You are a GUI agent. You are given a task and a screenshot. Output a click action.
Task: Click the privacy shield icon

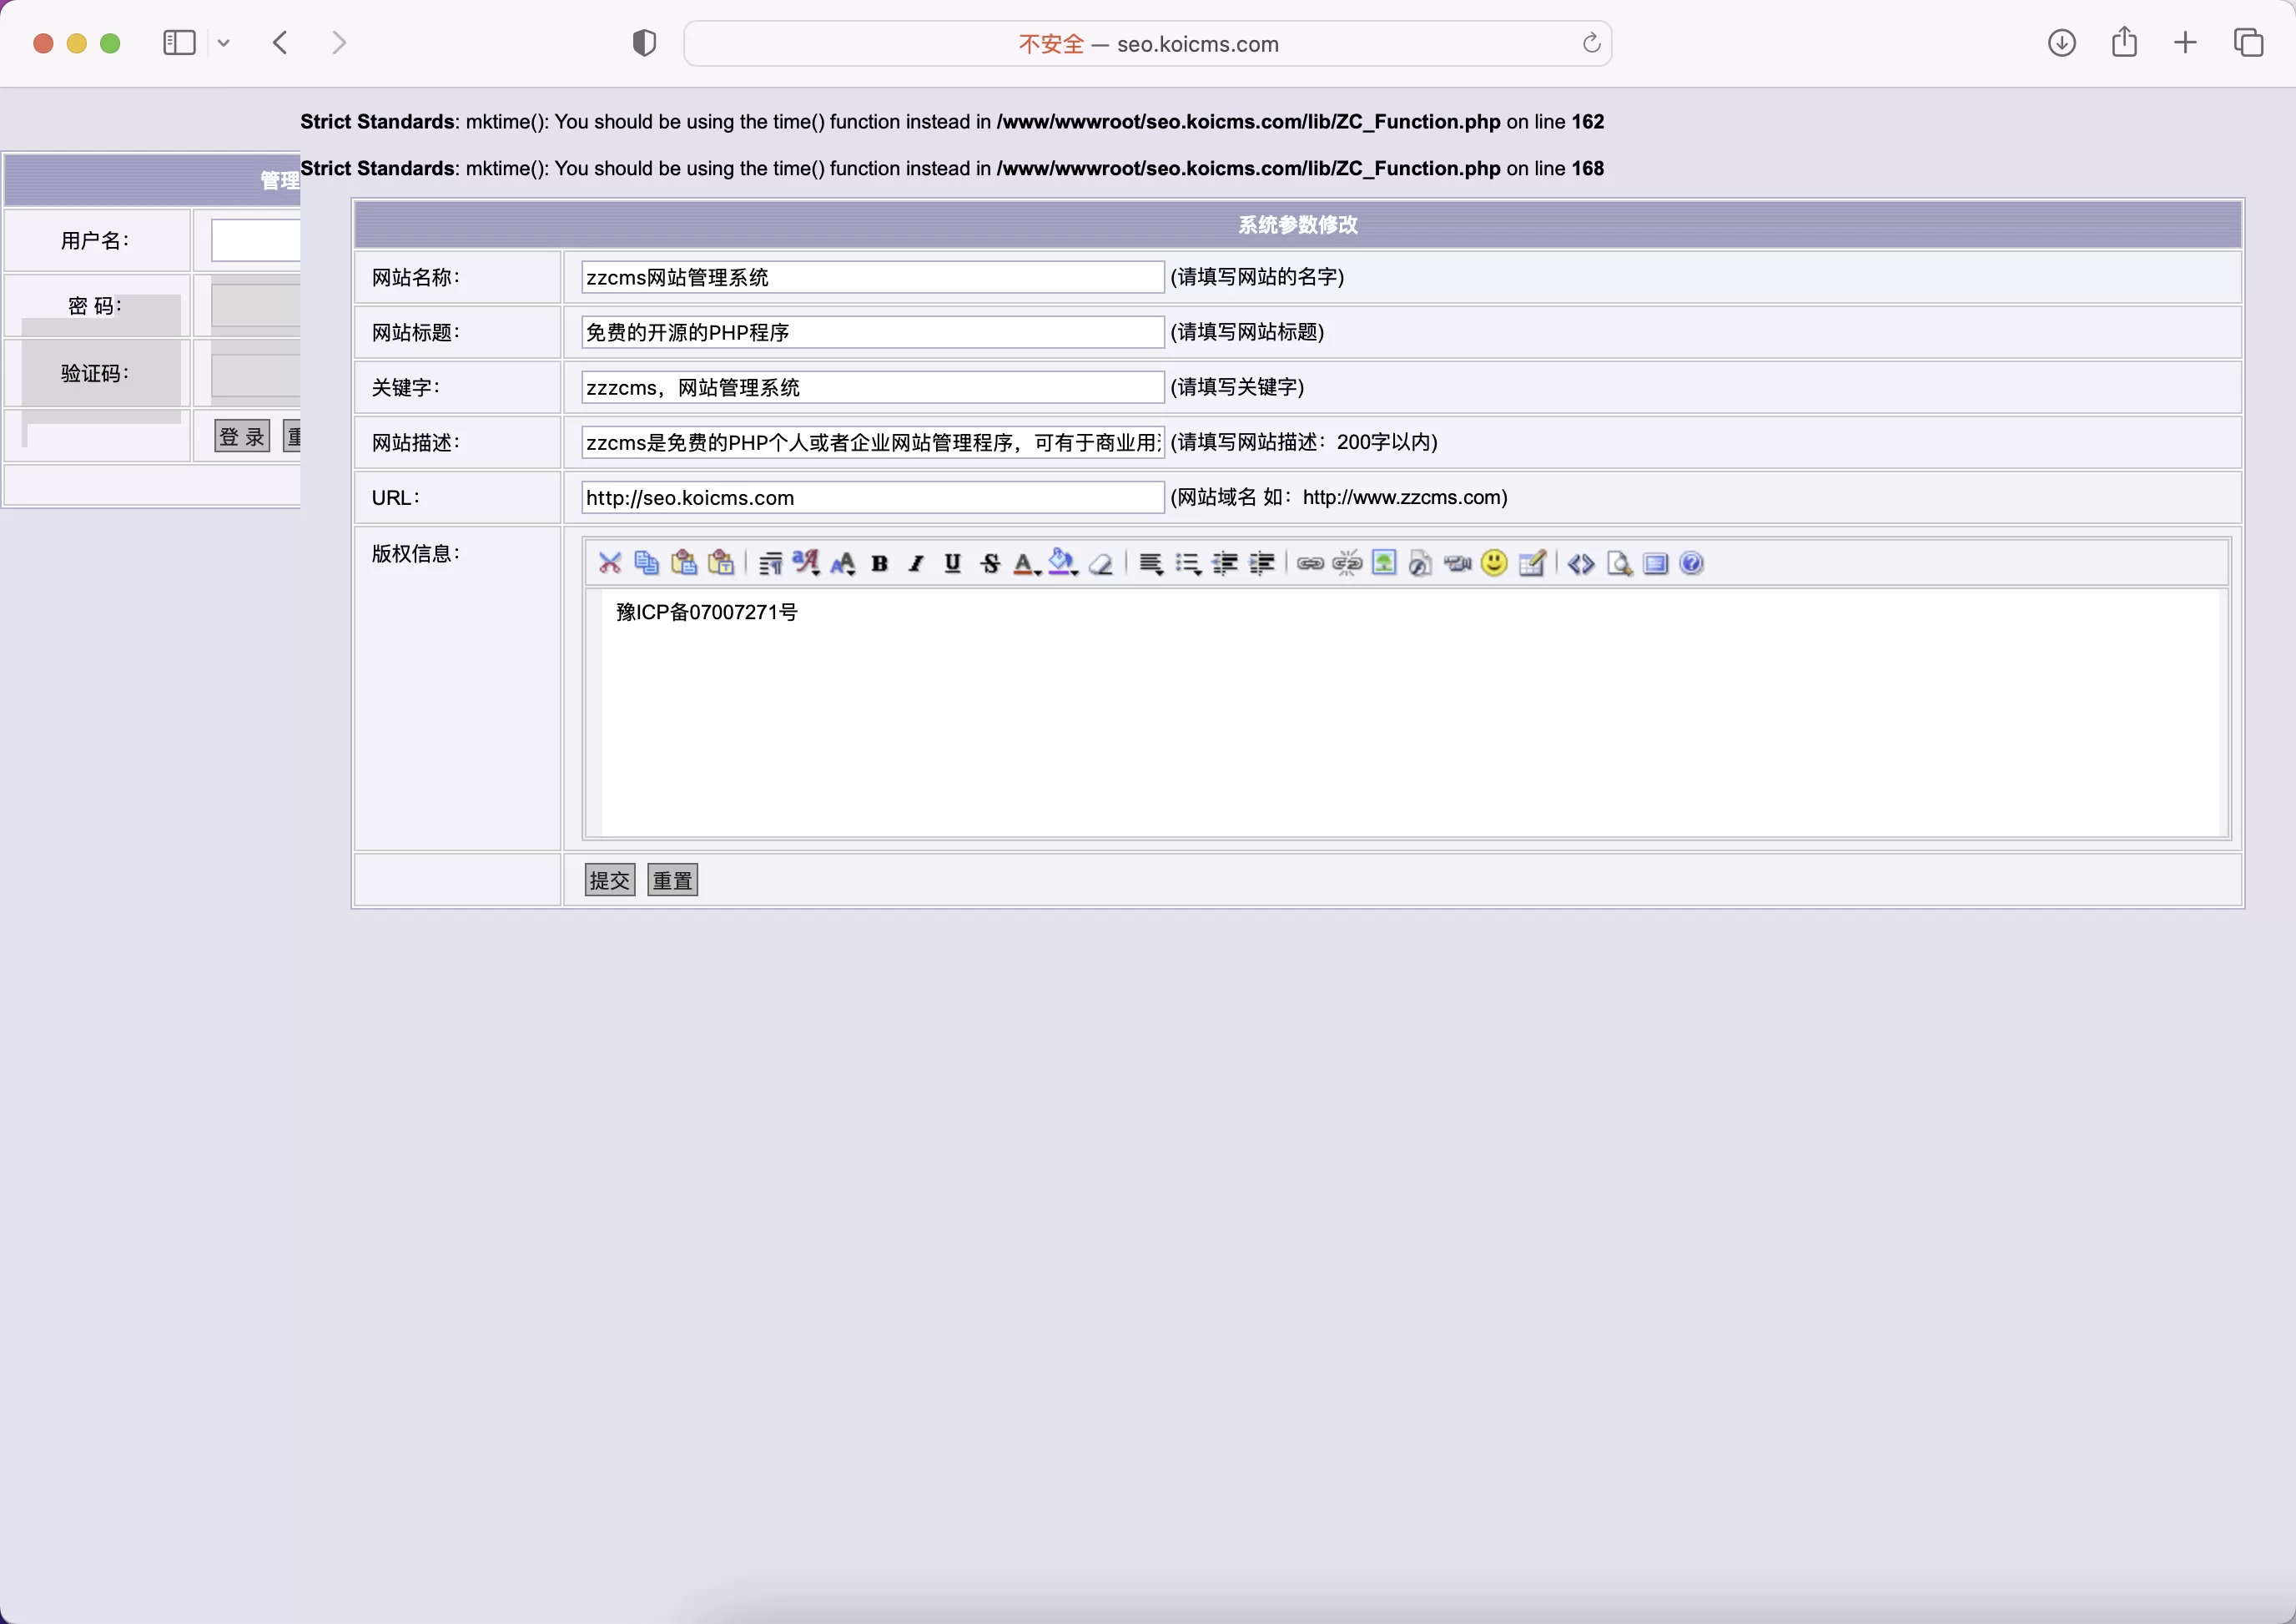645,43
